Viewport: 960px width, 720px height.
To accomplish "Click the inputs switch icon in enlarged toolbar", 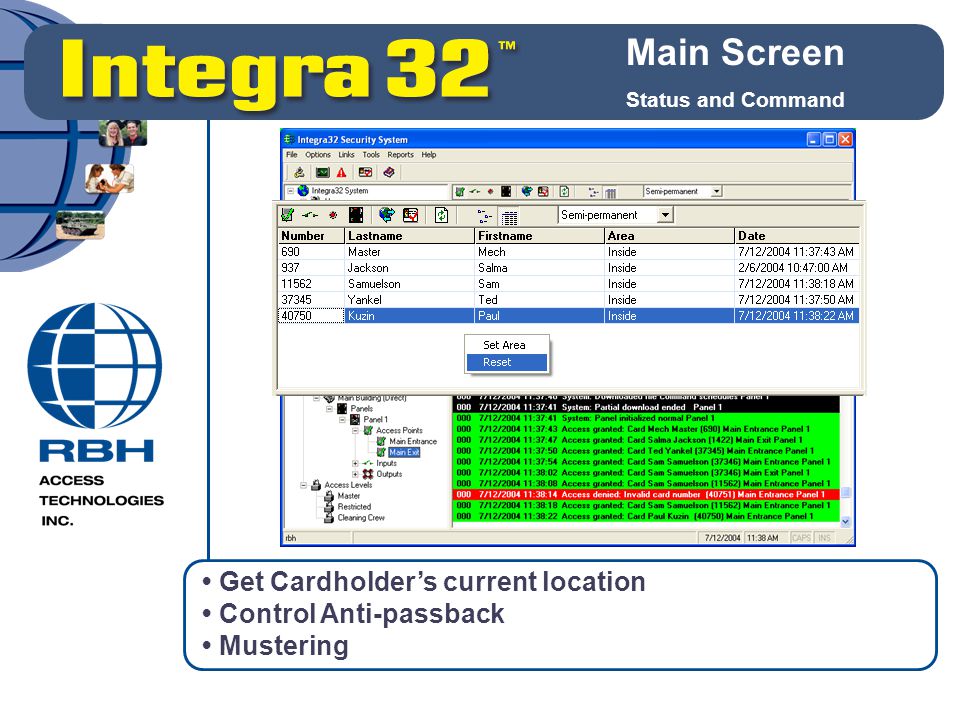I will pyautogui.click(x=310, y=215).
